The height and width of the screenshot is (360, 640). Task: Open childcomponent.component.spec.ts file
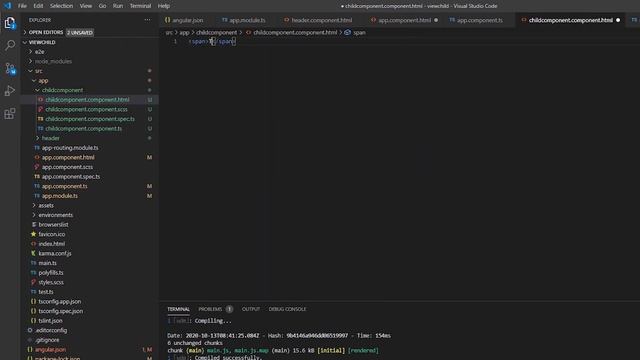click(90, 119)
